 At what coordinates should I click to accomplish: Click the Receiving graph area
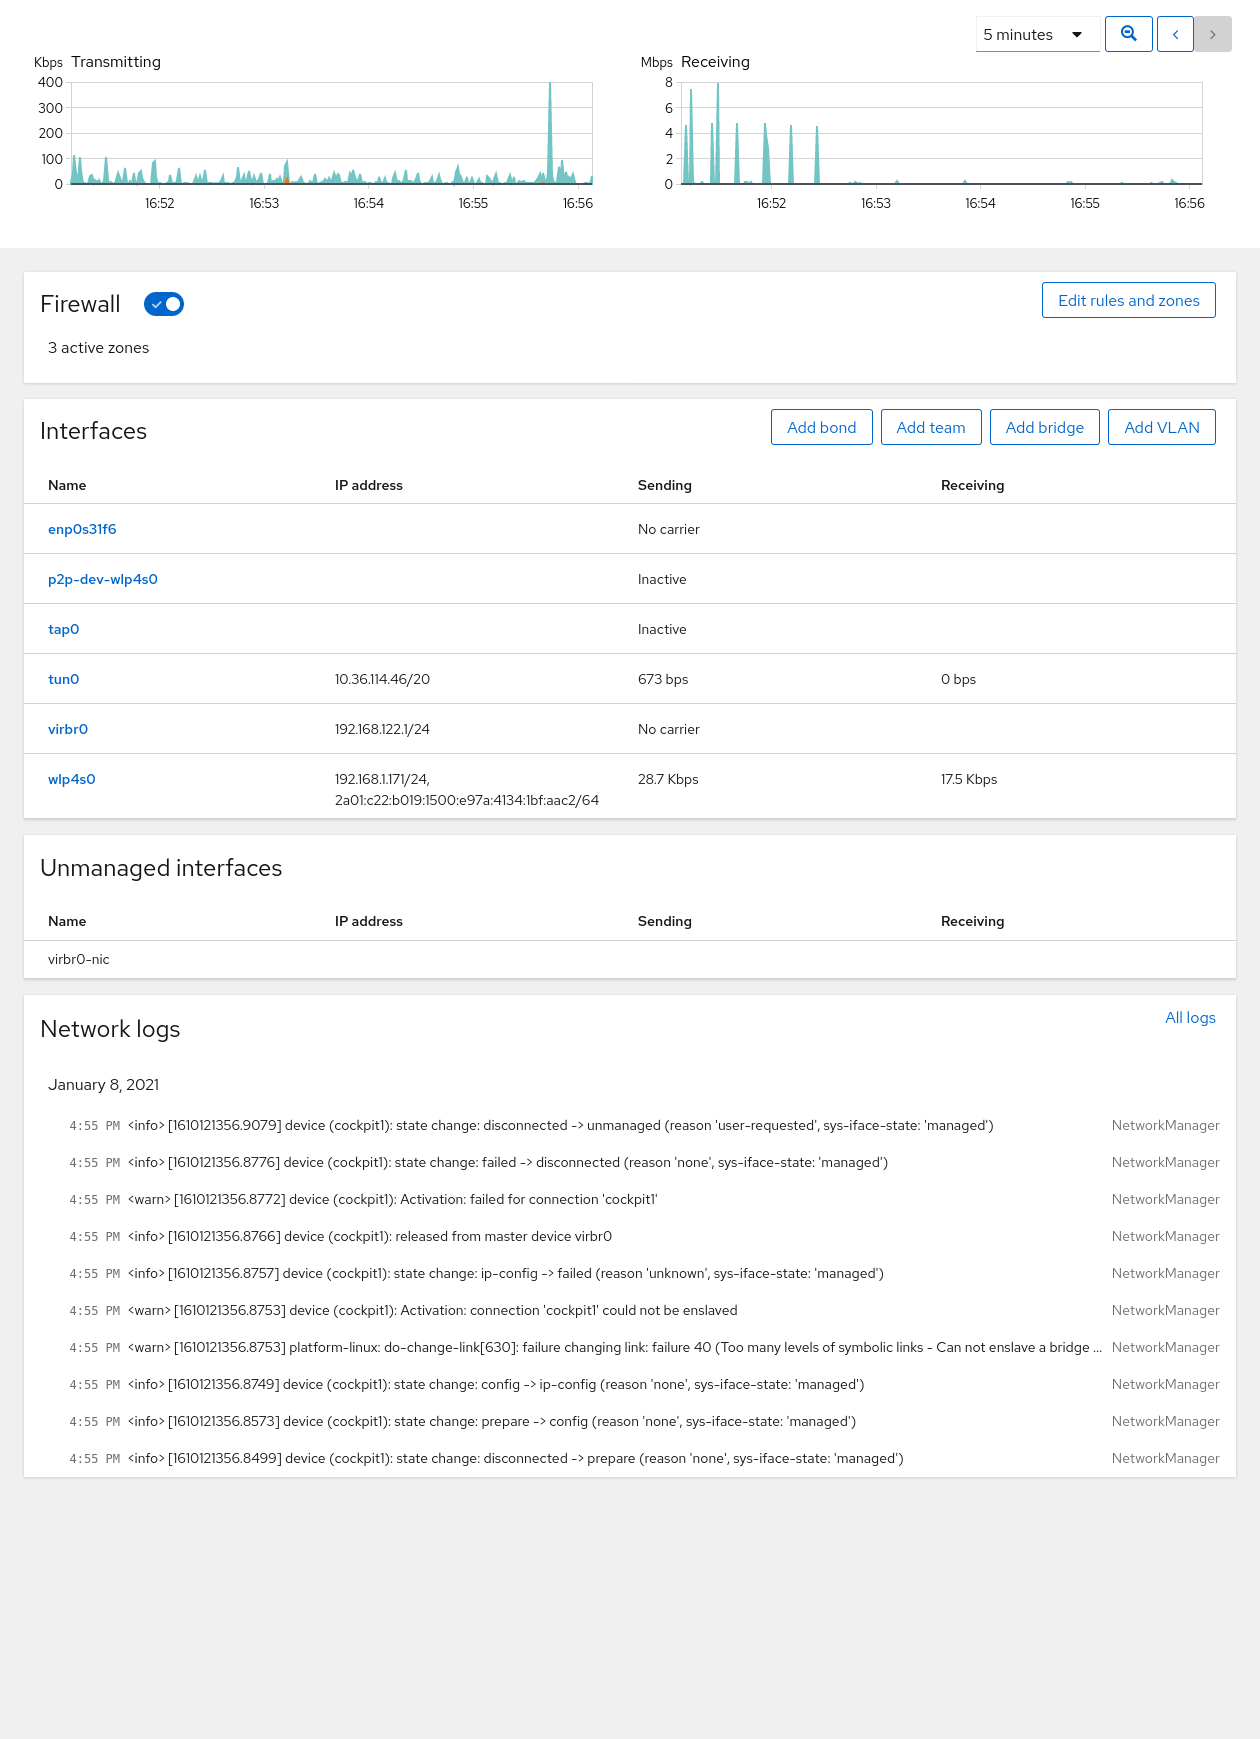pyautogui.click(x=941, y=133)
